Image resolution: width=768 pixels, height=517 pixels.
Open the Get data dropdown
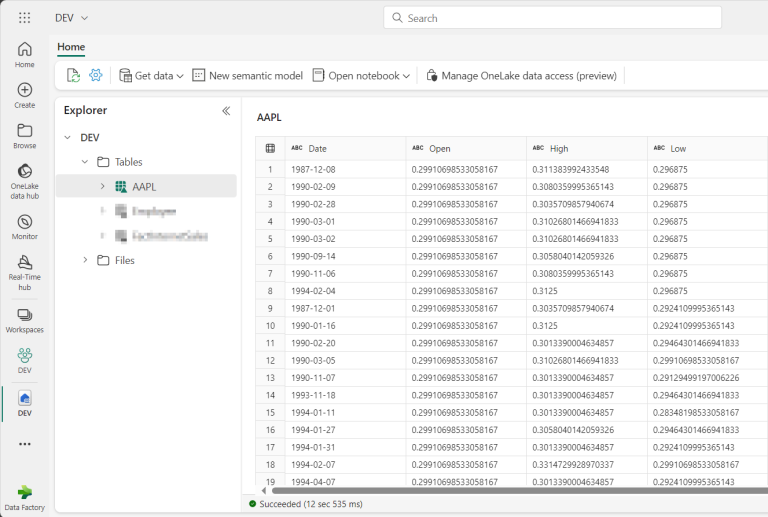(151, 75)
